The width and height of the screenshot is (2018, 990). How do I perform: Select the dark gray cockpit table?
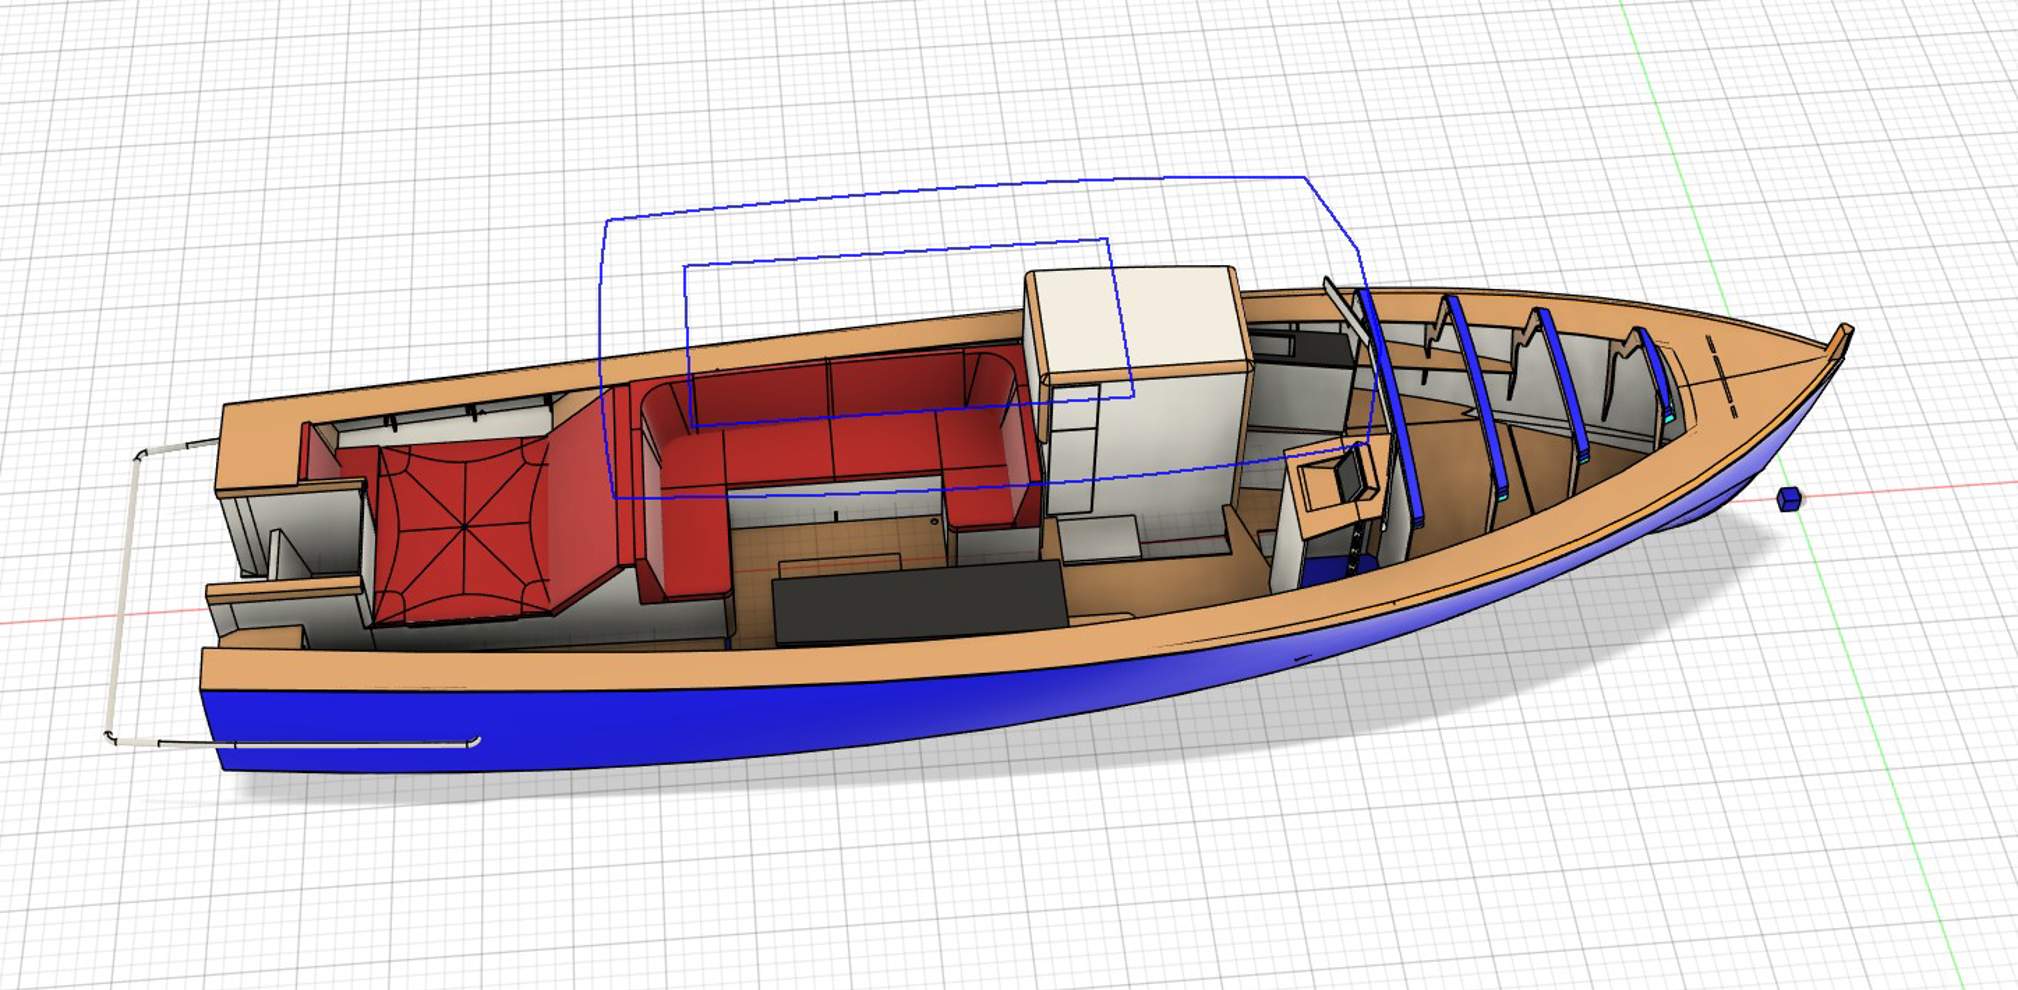point(918,598)
